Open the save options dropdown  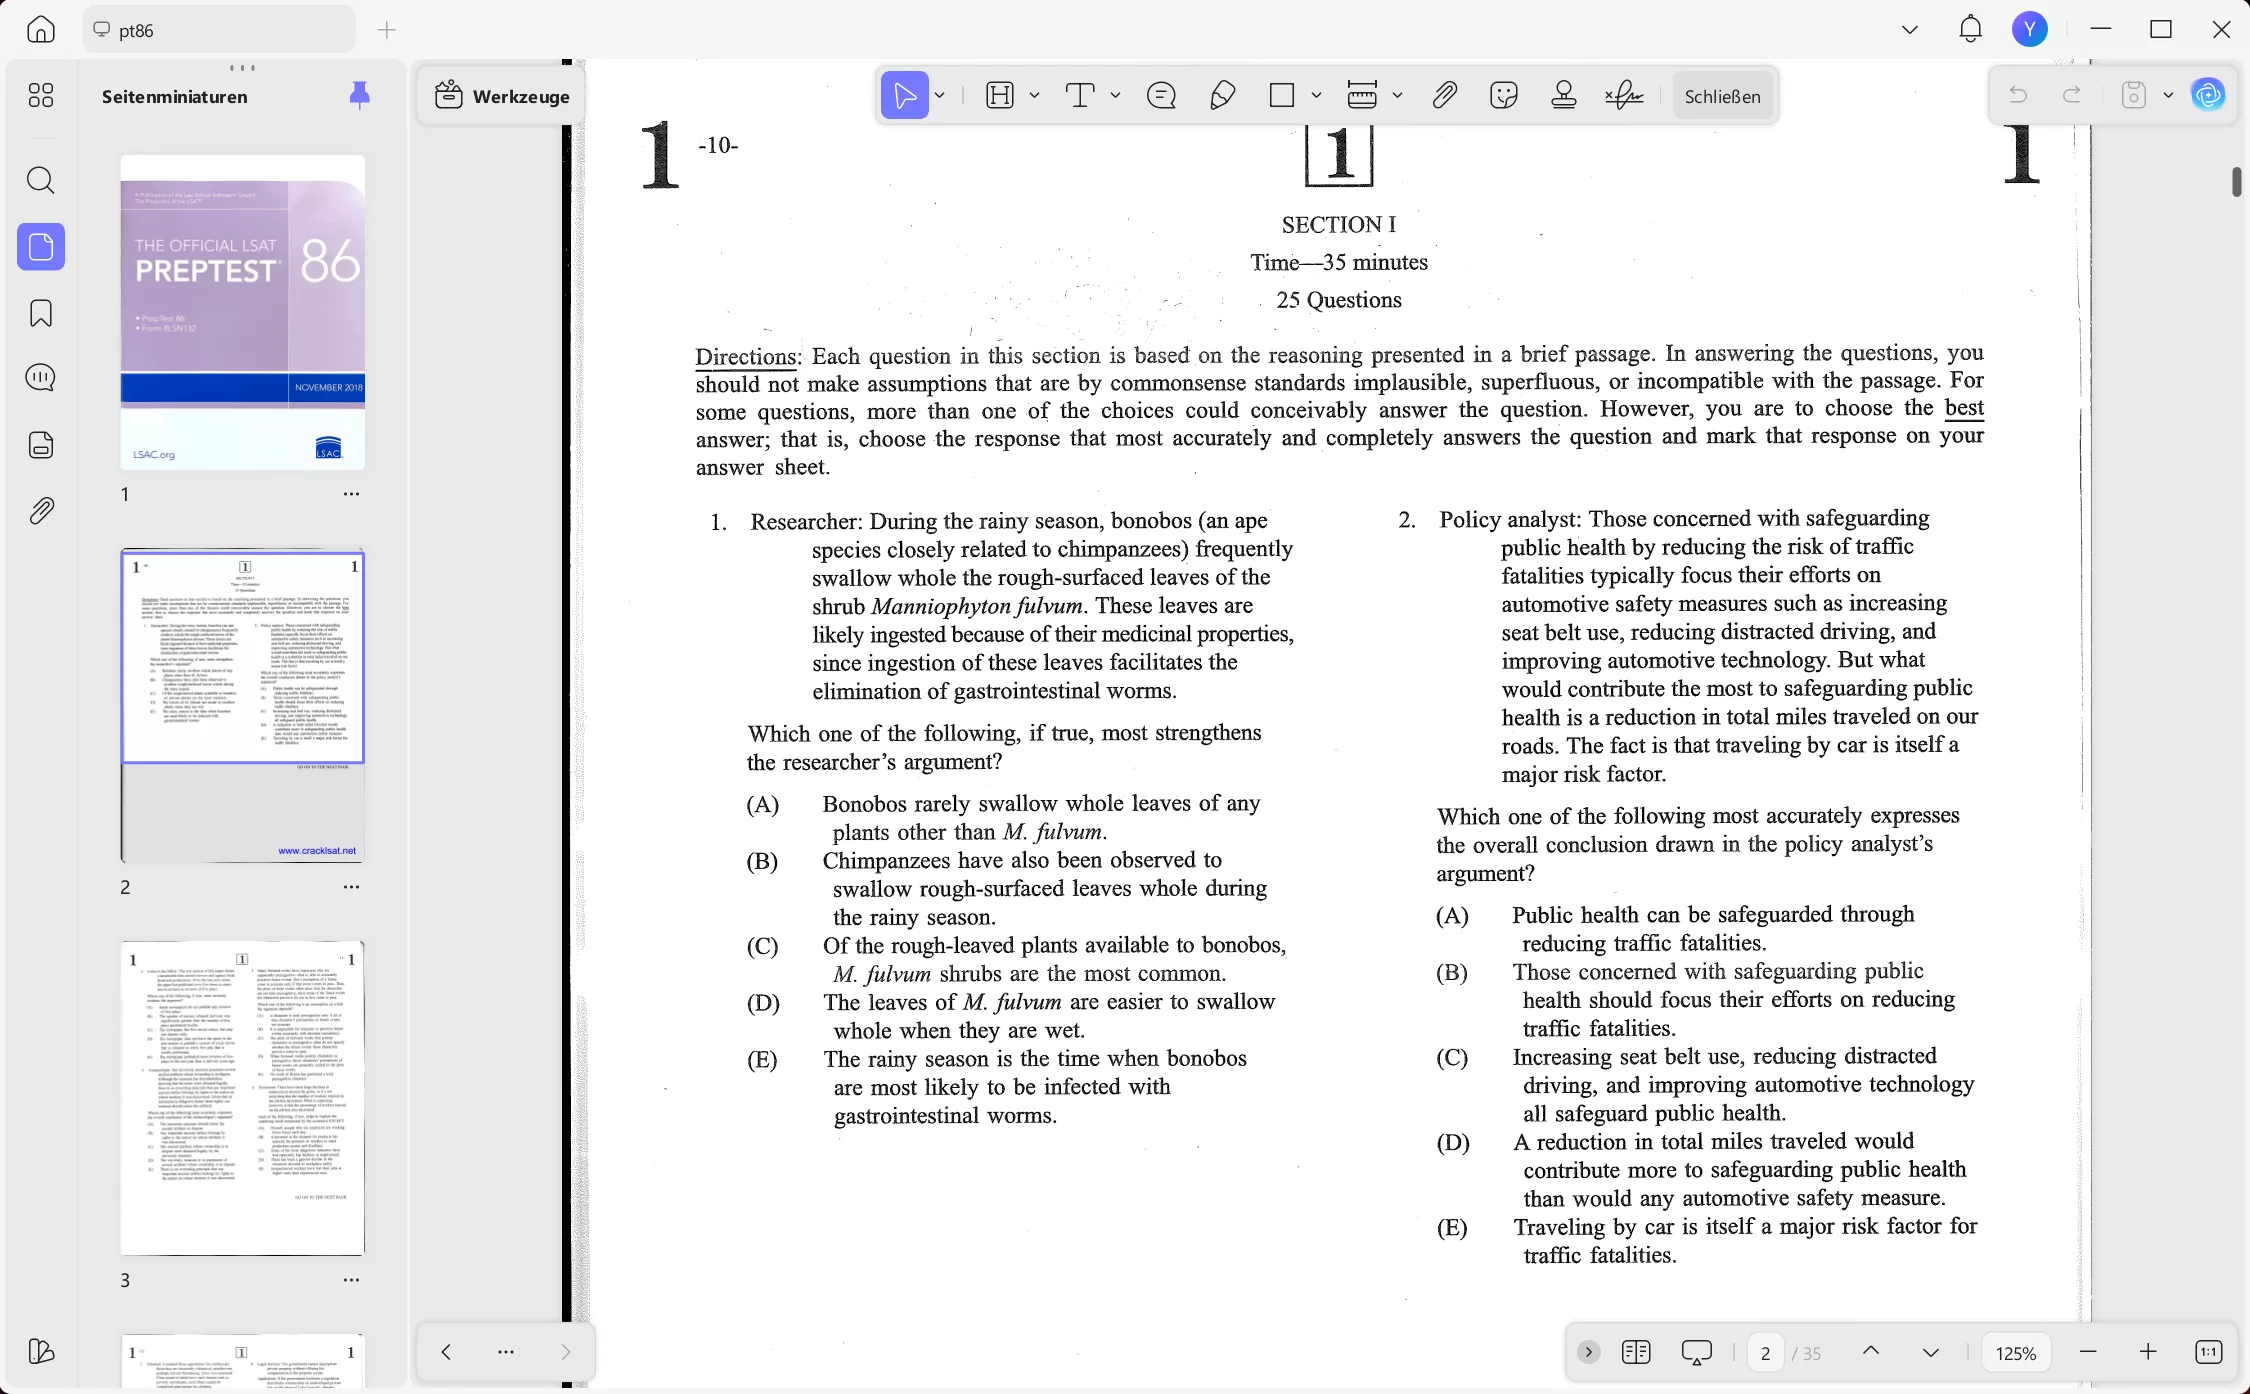pyautogui.click(x=2166, y=94)
